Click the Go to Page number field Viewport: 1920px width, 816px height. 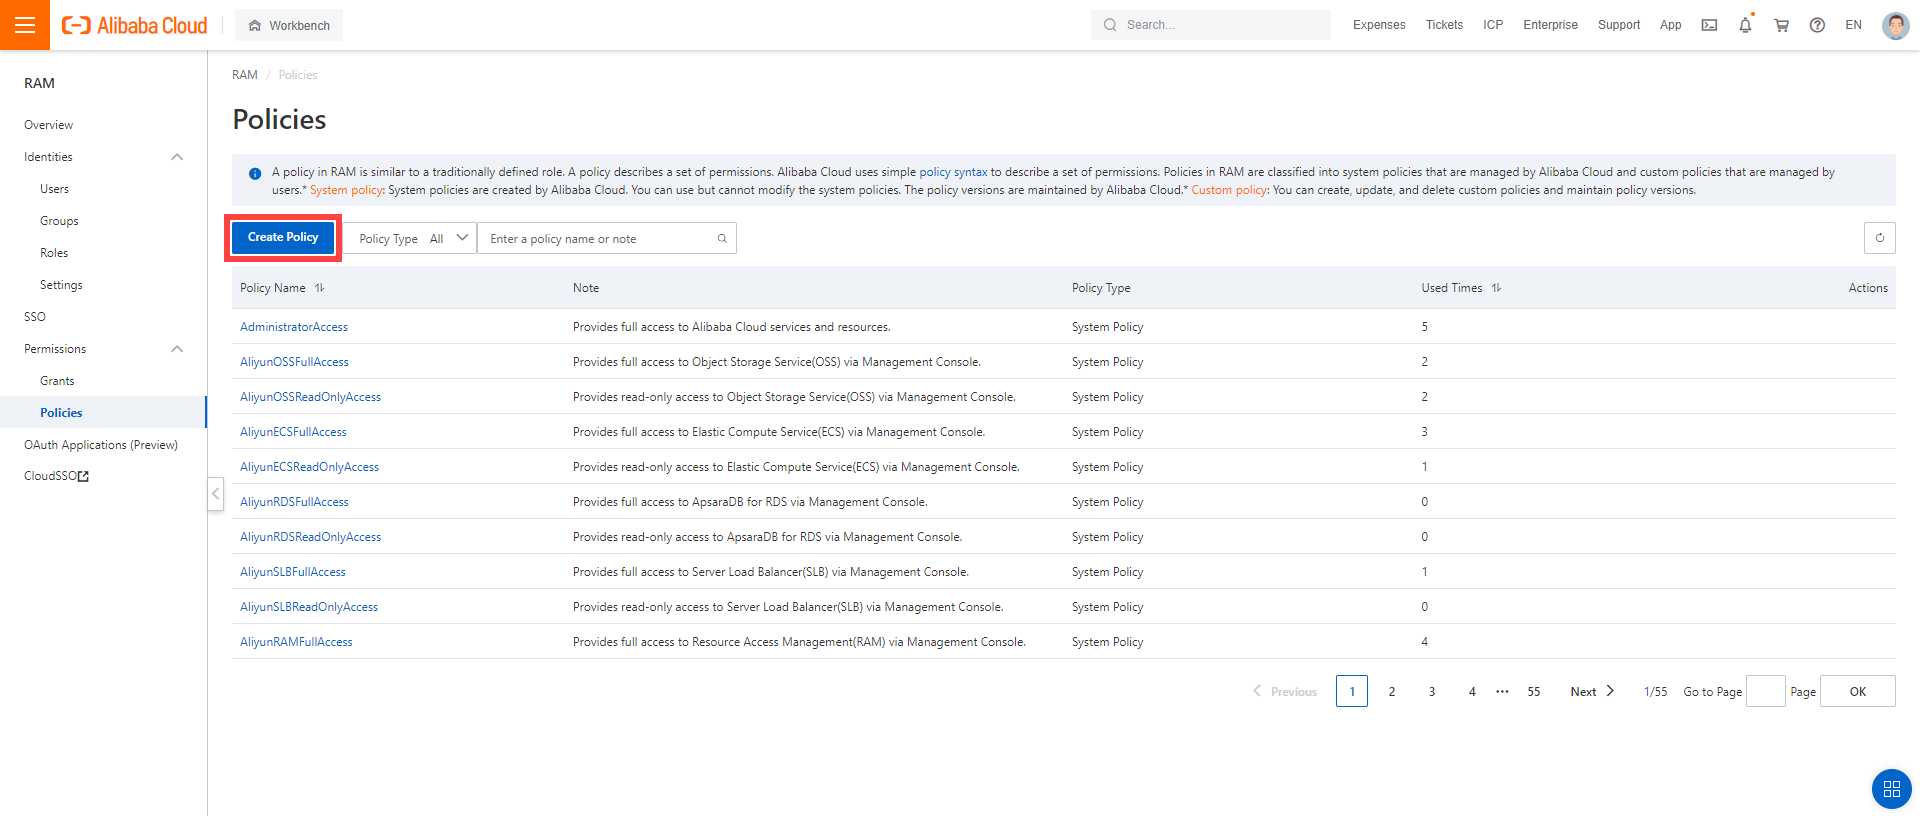[x=1765, y=692]
